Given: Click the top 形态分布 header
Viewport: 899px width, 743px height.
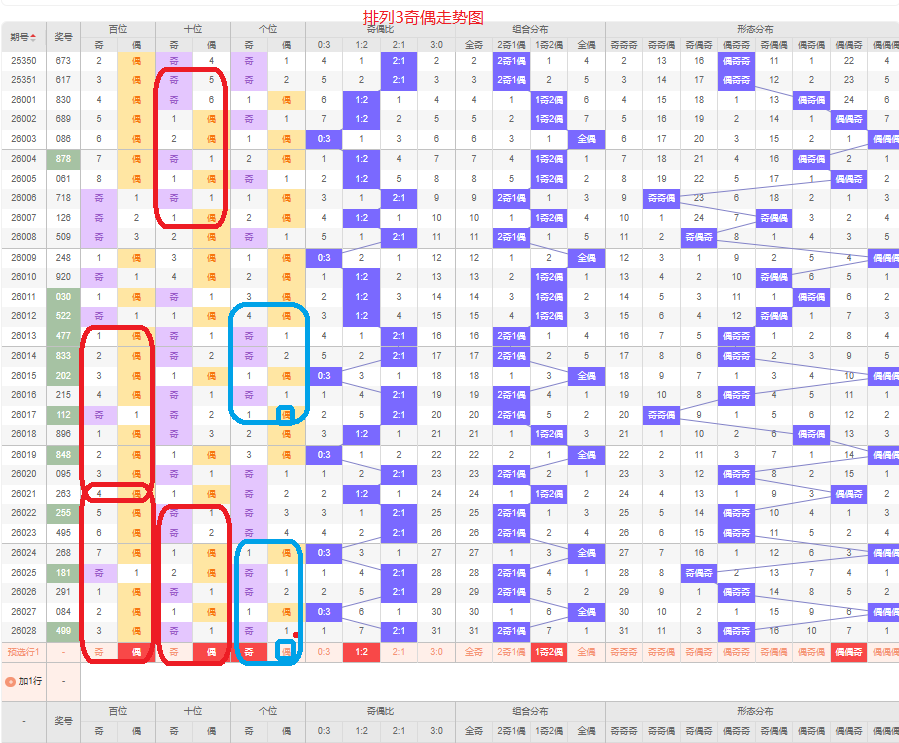Looking at the screenshot, I should pos(755,29).
